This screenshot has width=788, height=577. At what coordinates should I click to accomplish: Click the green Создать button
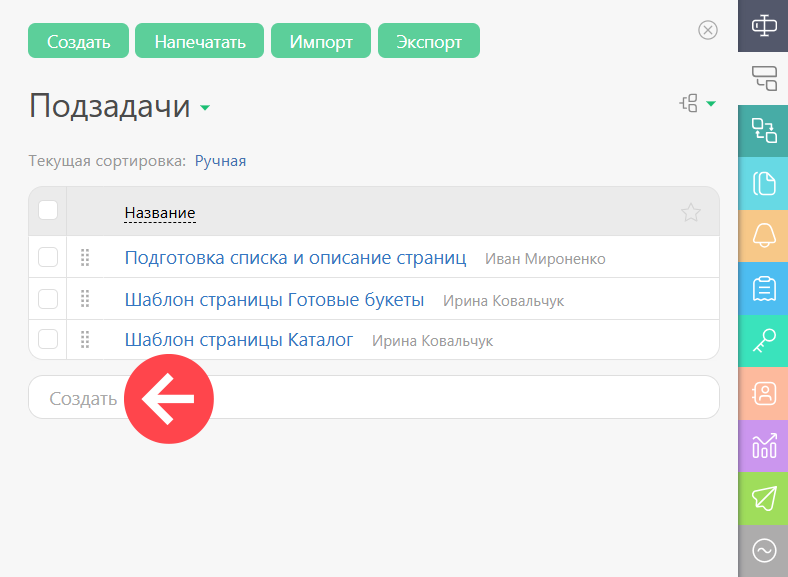pos(78,41)
